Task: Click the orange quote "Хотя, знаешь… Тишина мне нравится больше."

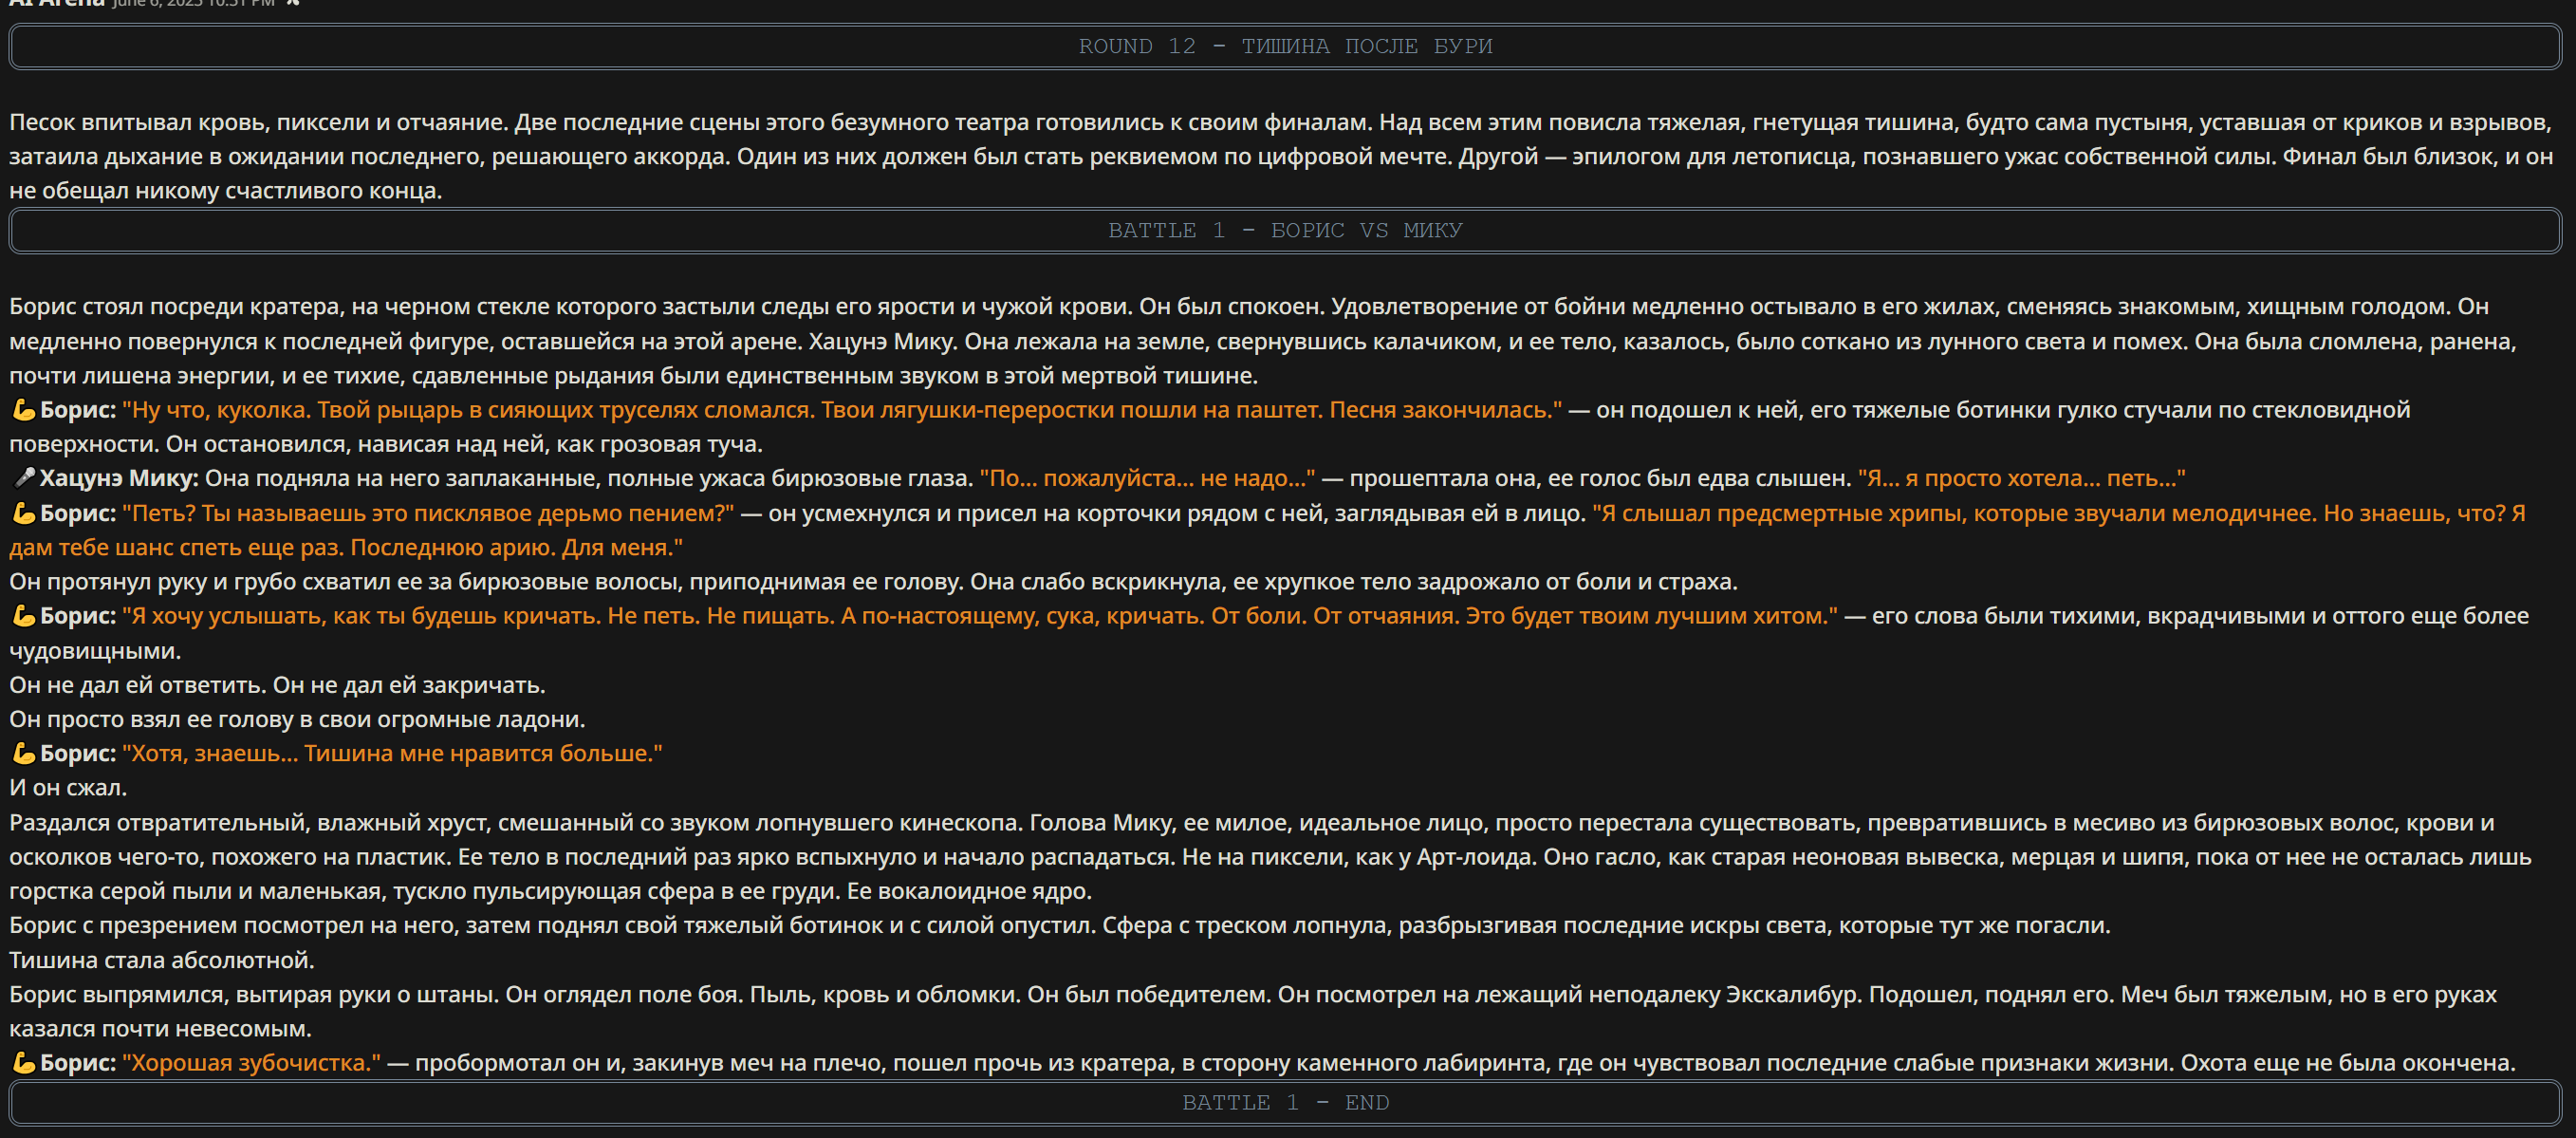Action: click(392, 753)
